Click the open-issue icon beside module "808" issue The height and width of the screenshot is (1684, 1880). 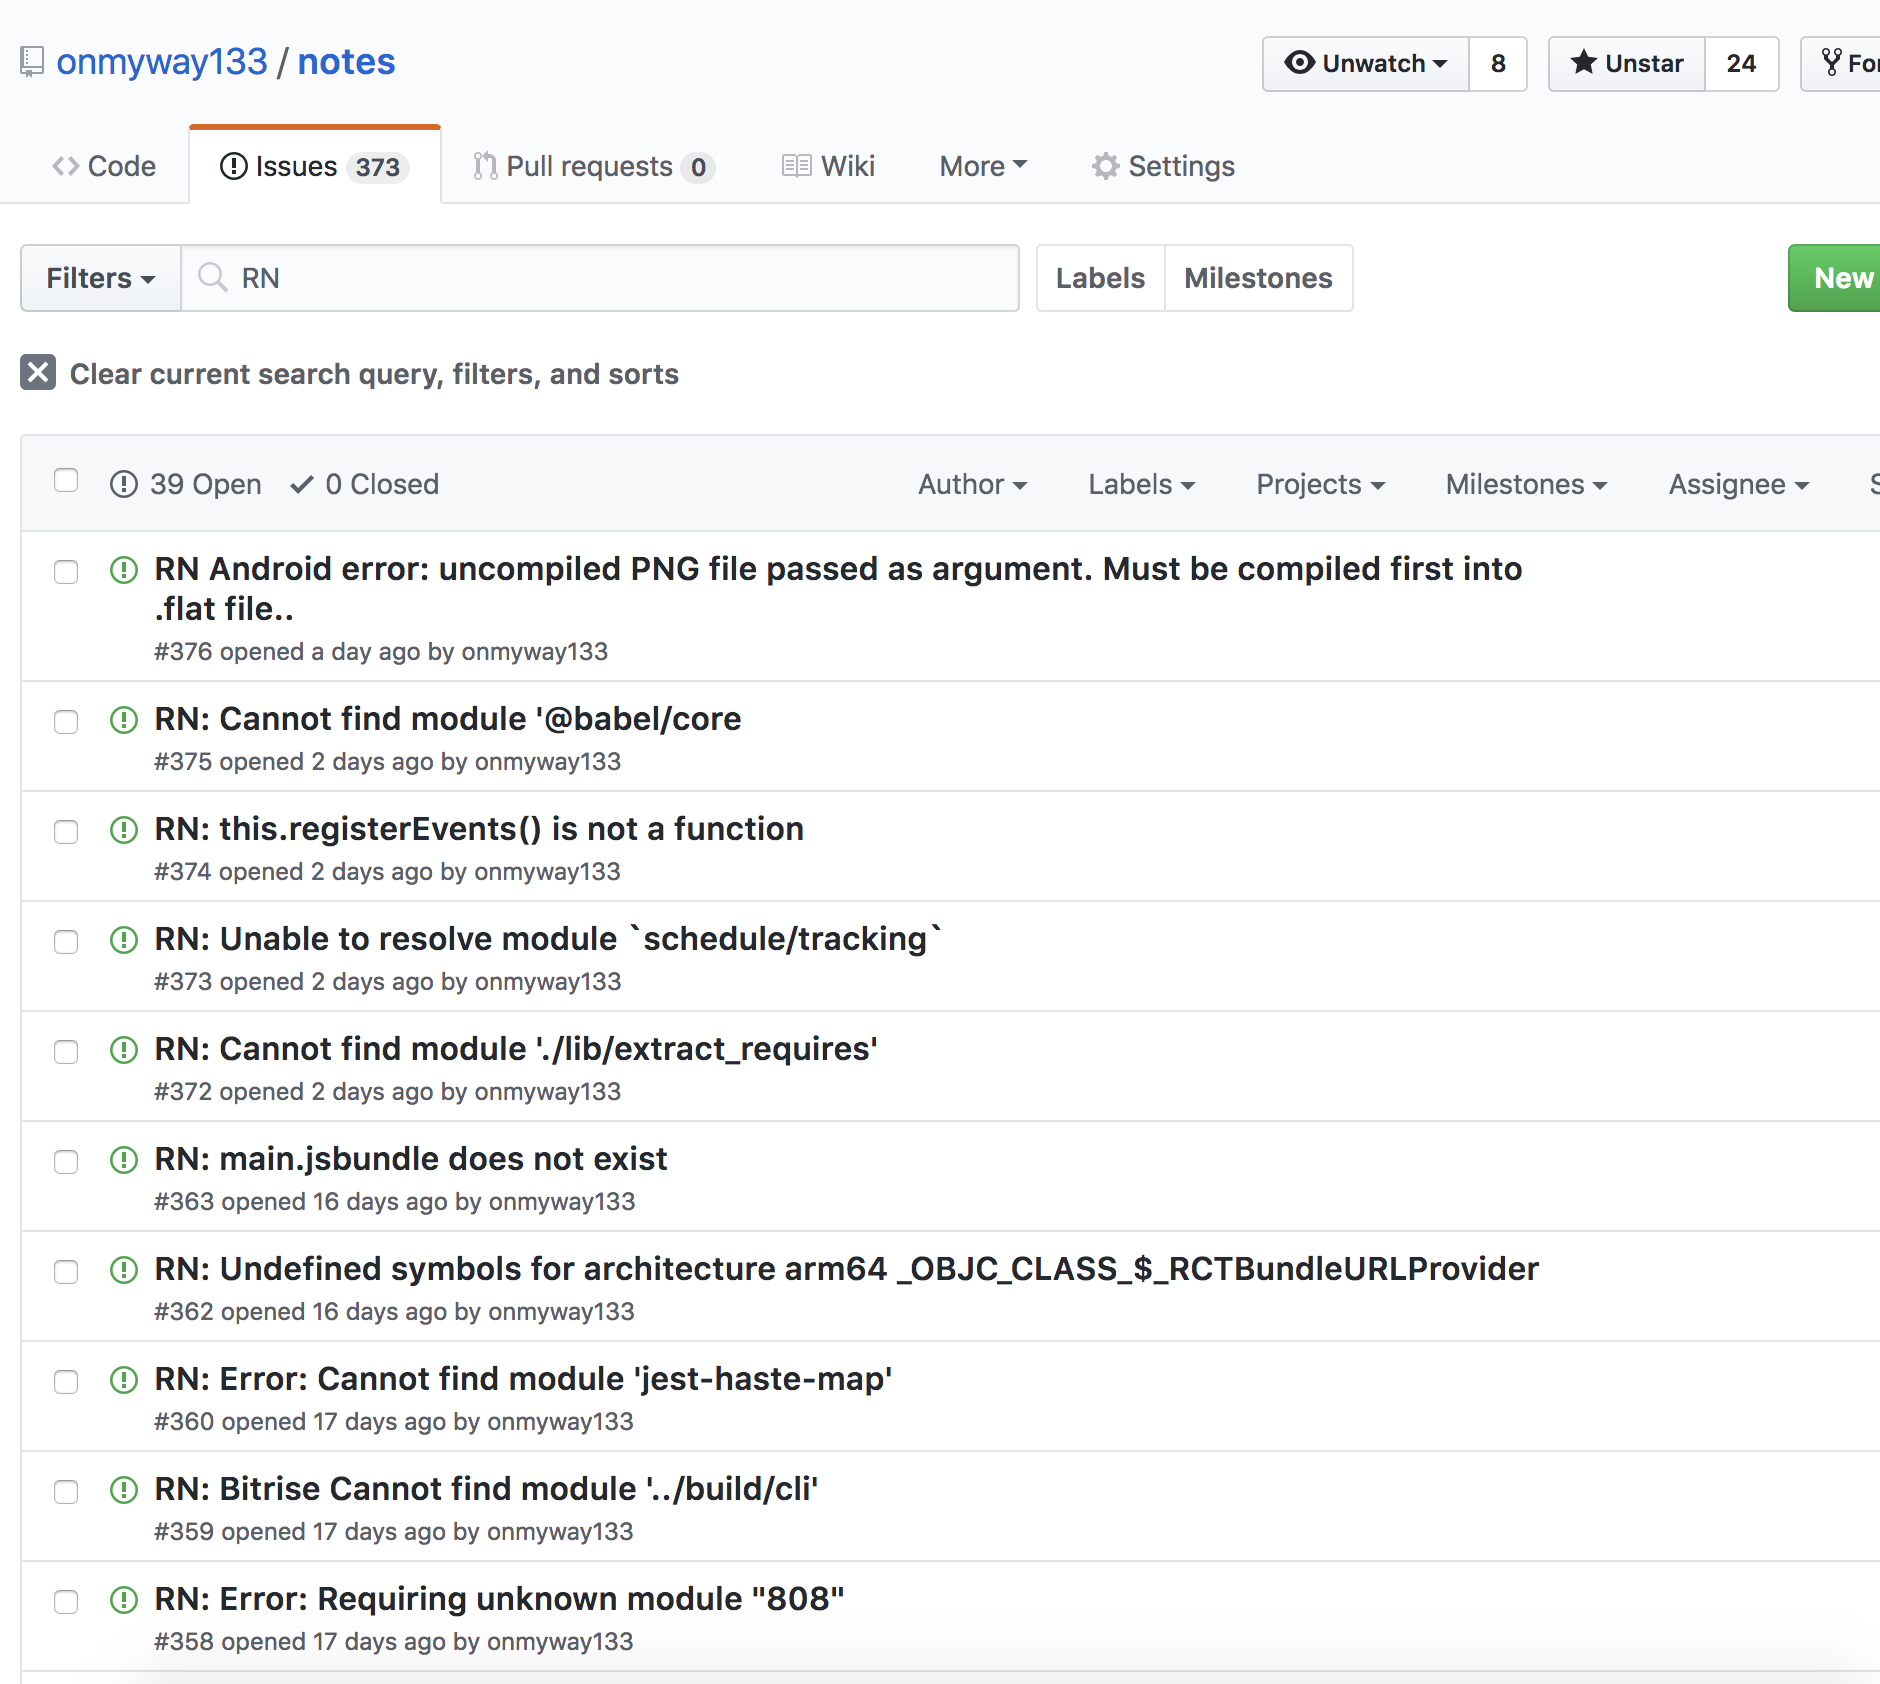pos(123,1600)
